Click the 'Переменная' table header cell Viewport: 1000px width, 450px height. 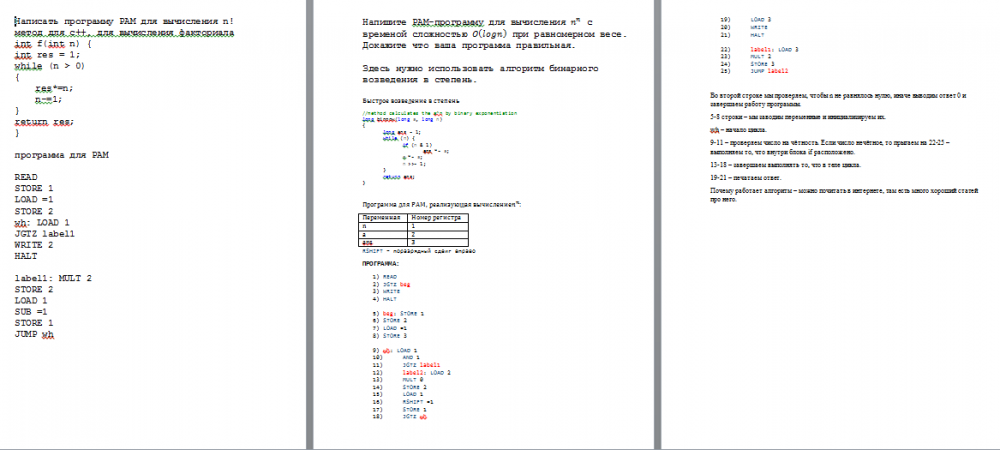tap(381, 217)
